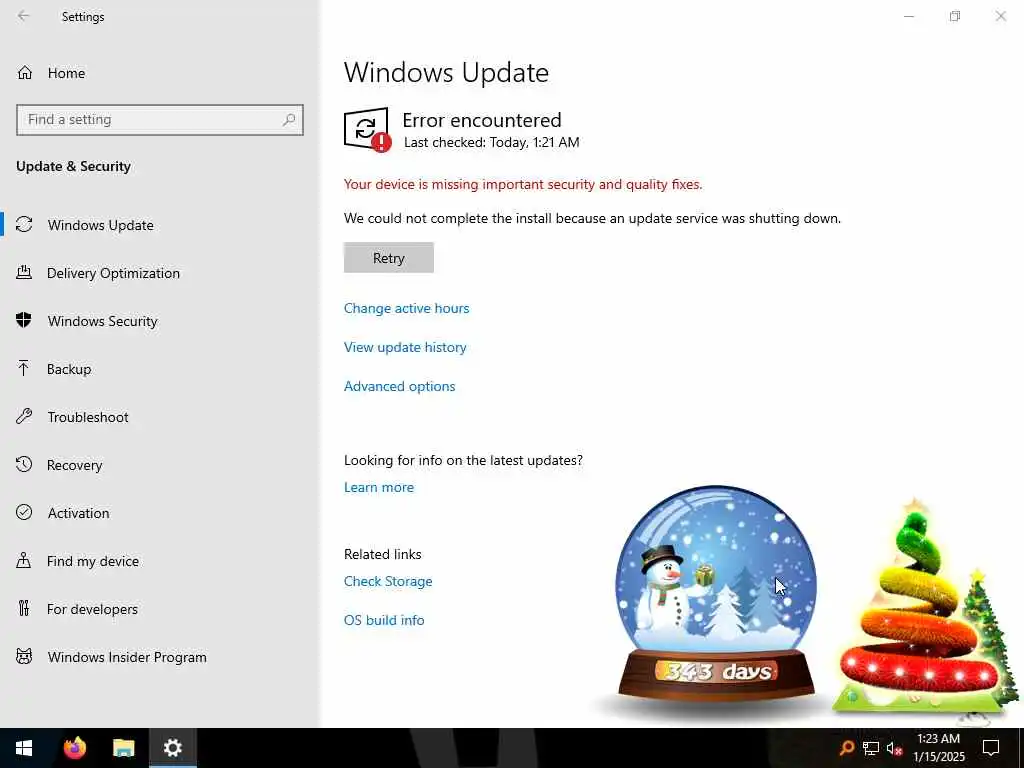Screen dimensions: 1024x768
Task: Click the Troubleshoot wrench icon
Action: click(24, 417)
